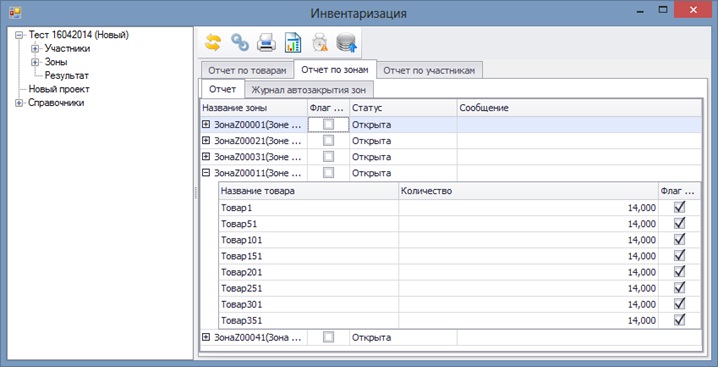Expand the Зоны tree node
This screenshot has height=367, width=718.
pyautogui.click(x=35, y=62)
